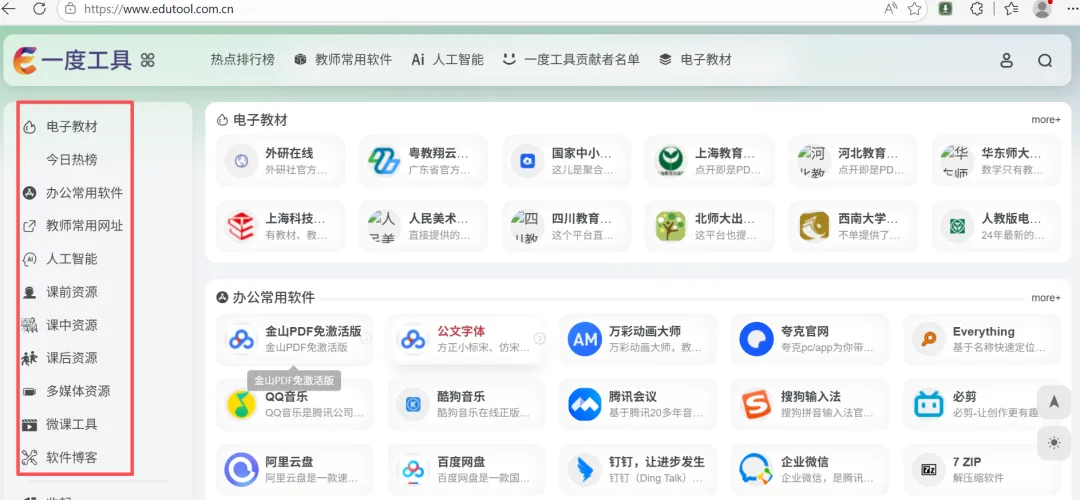Select 课中资源 in the sidebar
This screenshot has width=1080, height=500.
[x=72, y=325]
